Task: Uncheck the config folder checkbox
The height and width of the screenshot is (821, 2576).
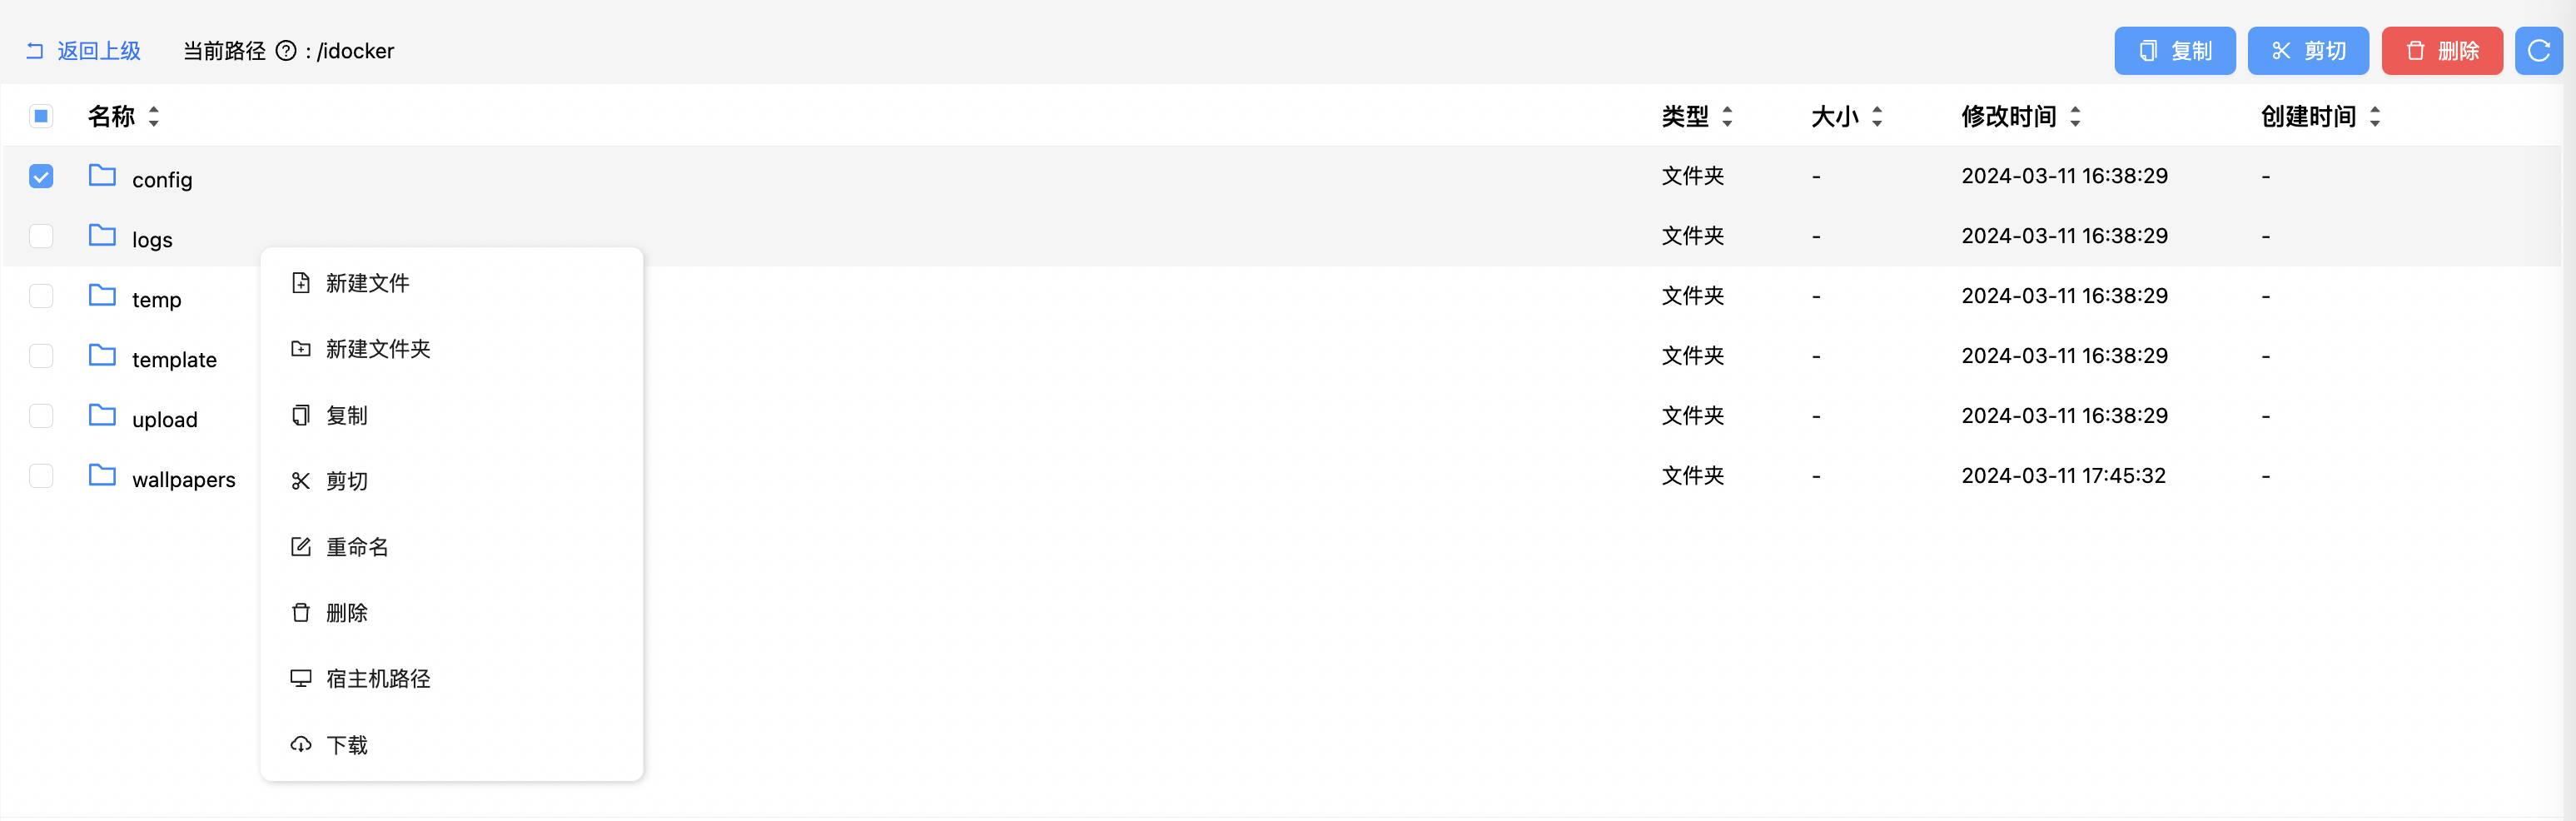Action: tap(41, 176)
